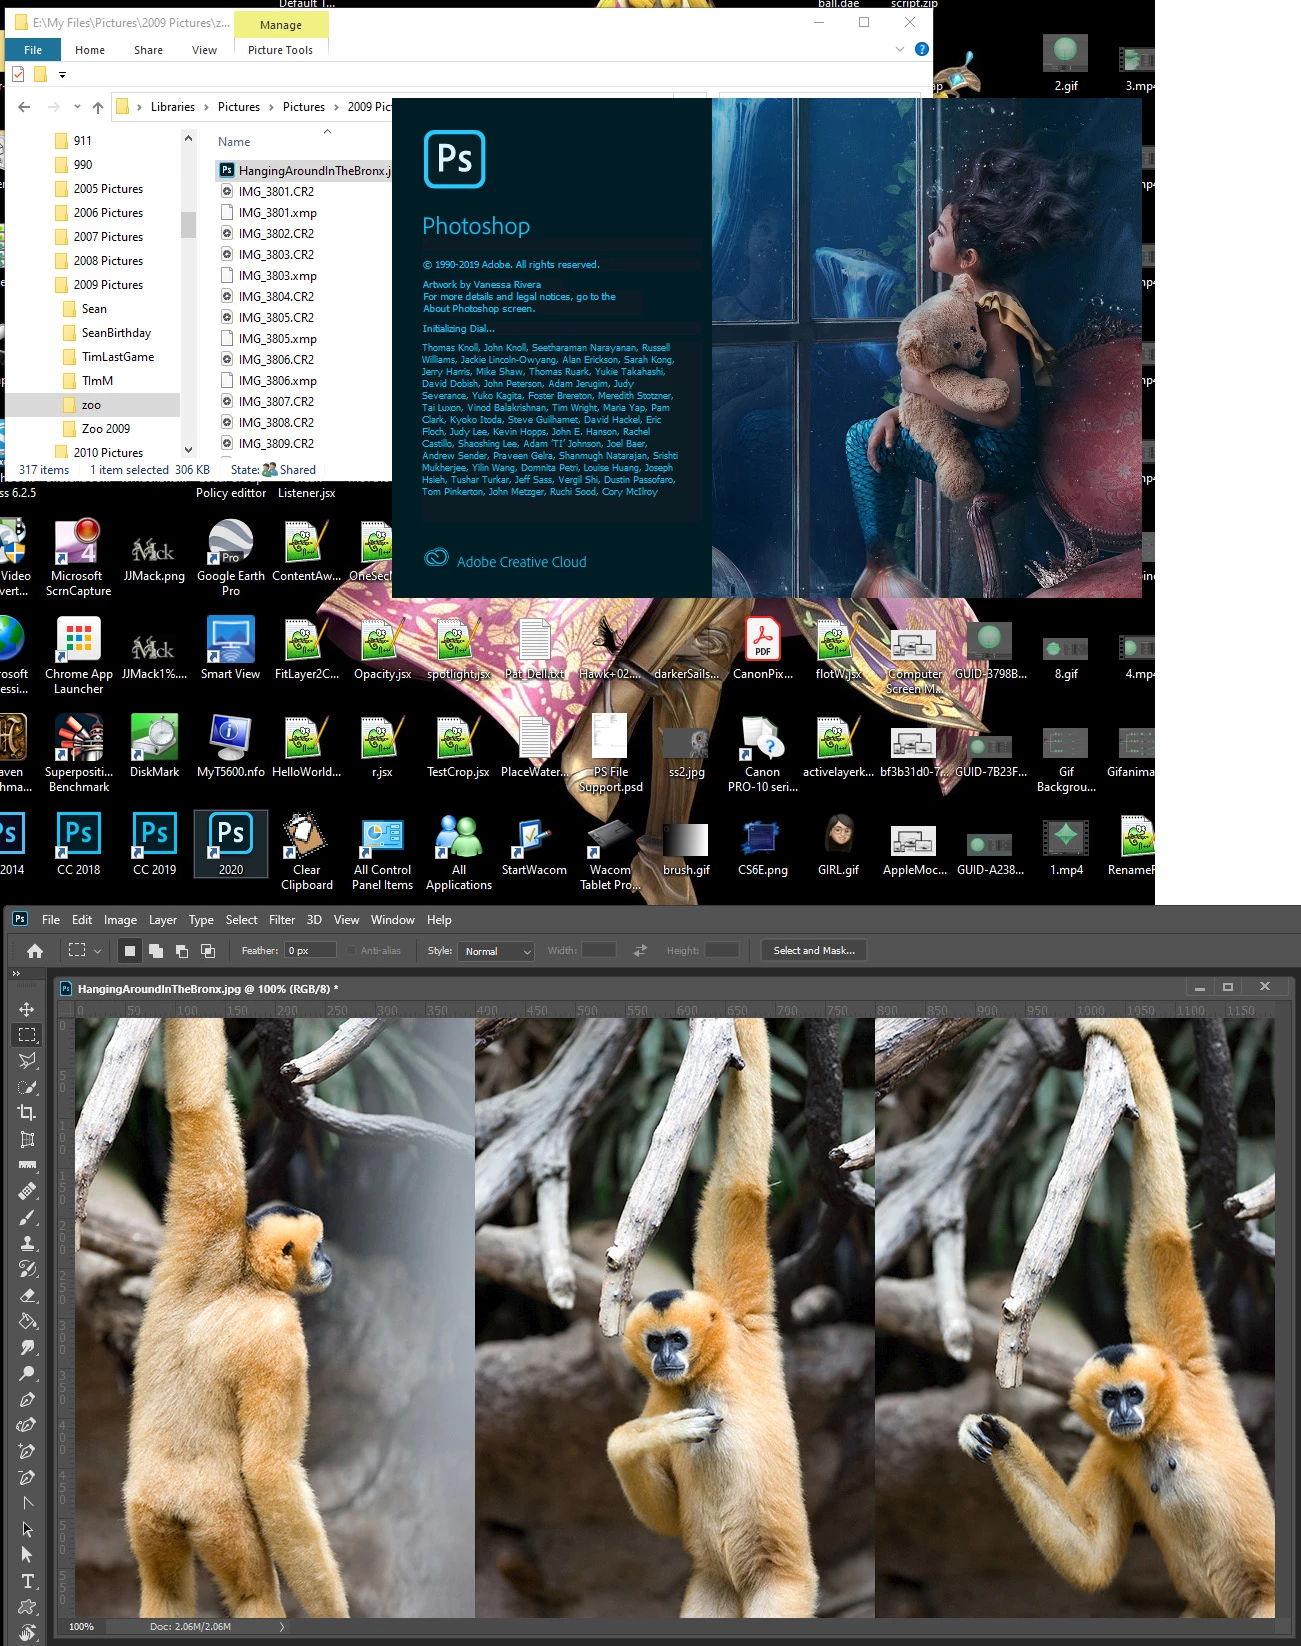Open the All Control Panel Items shortcut
1301x1646 pixels.
pyautogui.click(x=382, y=853)
